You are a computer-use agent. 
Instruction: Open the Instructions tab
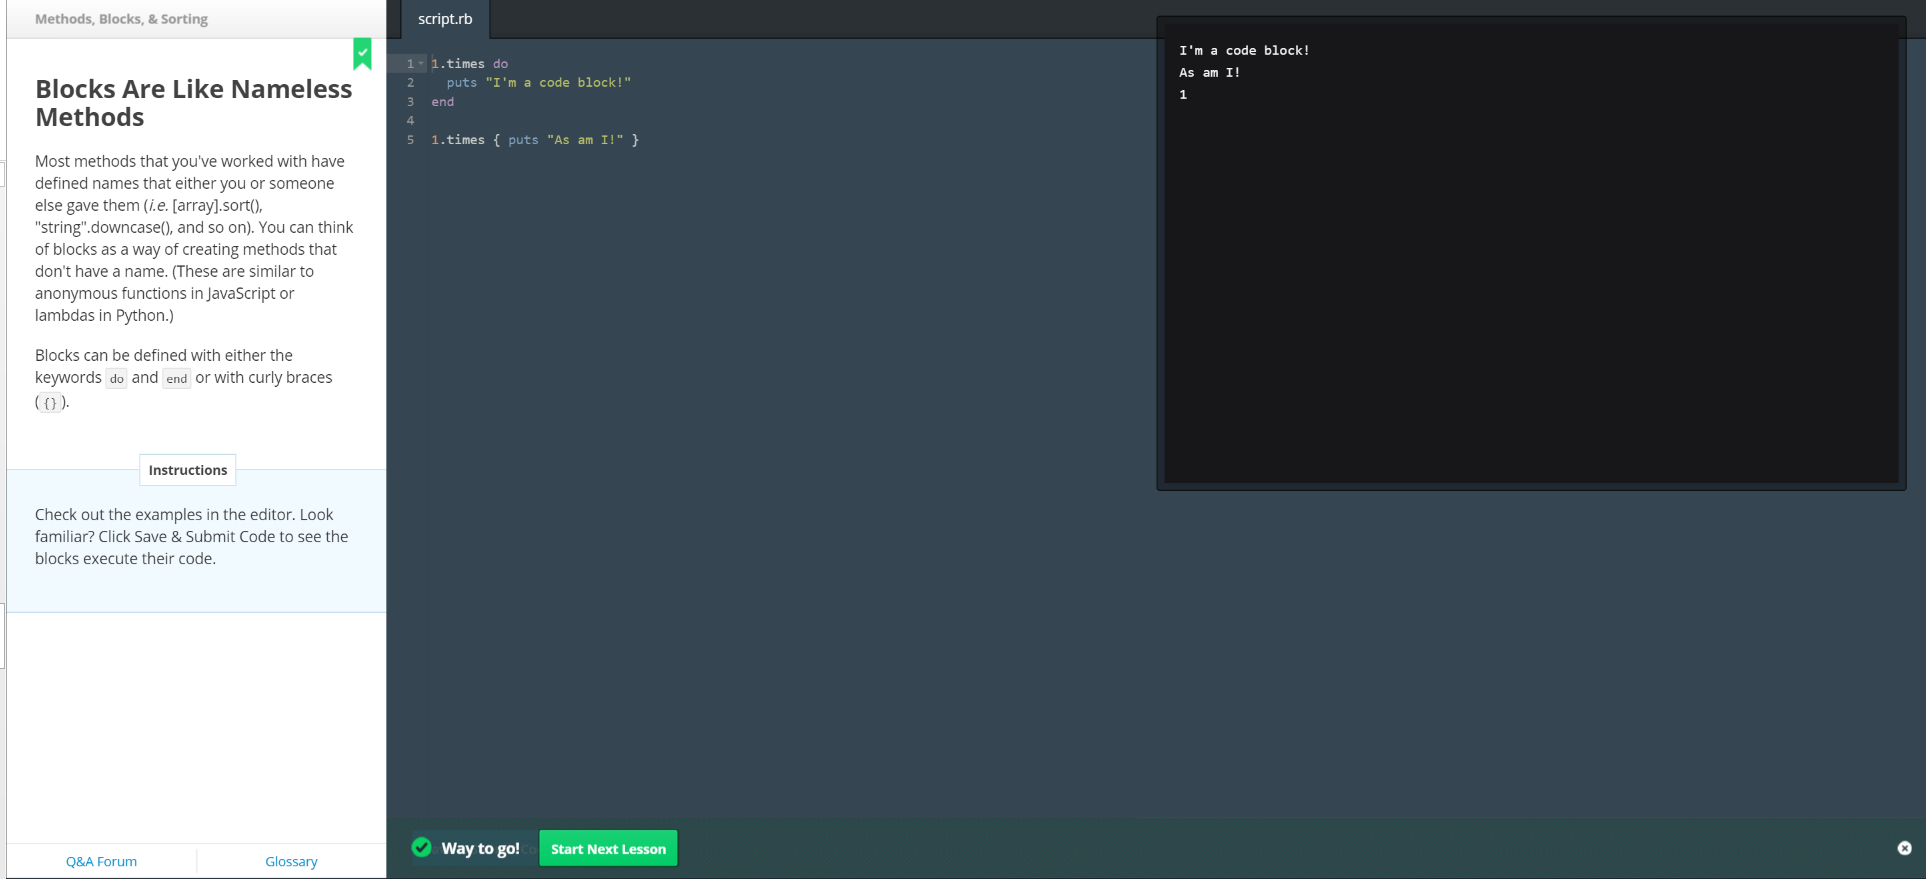188,470
